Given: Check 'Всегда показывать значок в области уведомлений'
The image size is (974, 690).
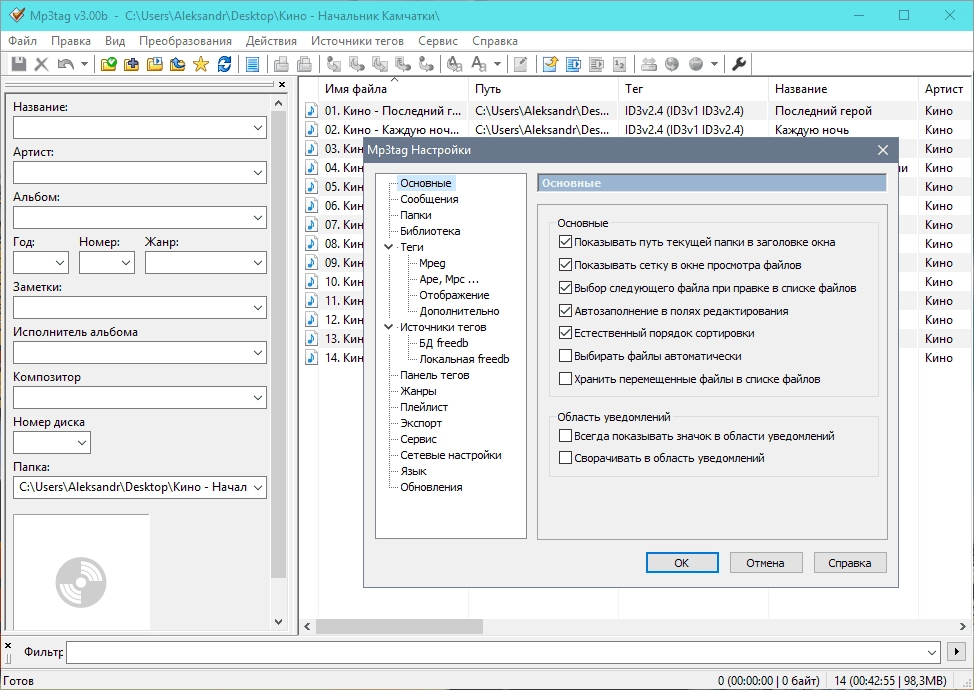Looking at the screenshot, I should (x=565, y=436).
